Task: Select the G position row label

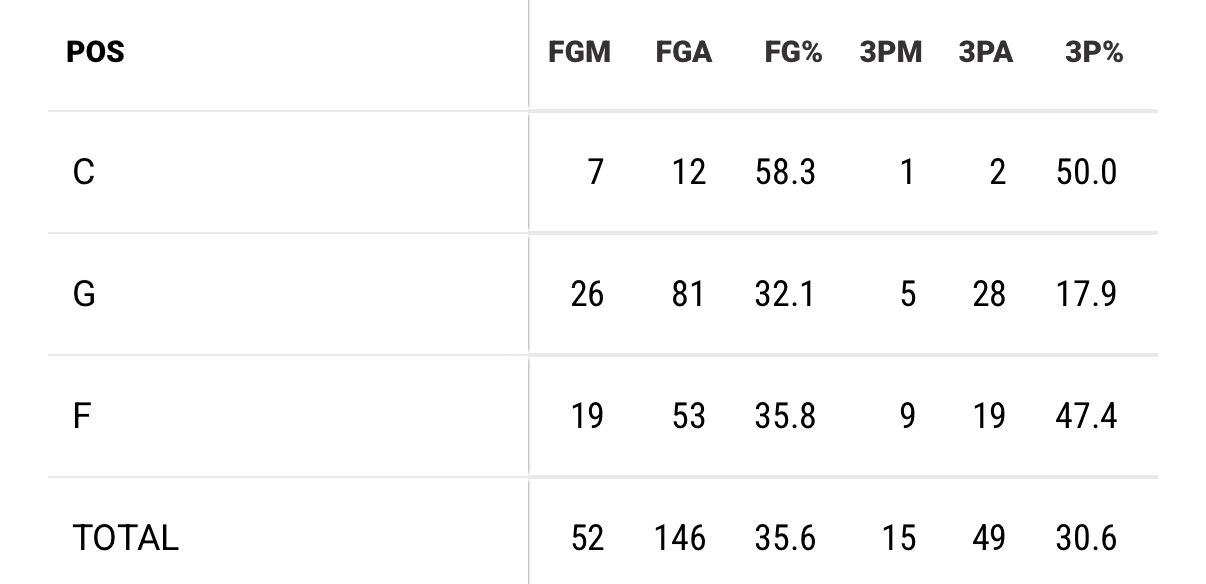Action: (85, 295)
